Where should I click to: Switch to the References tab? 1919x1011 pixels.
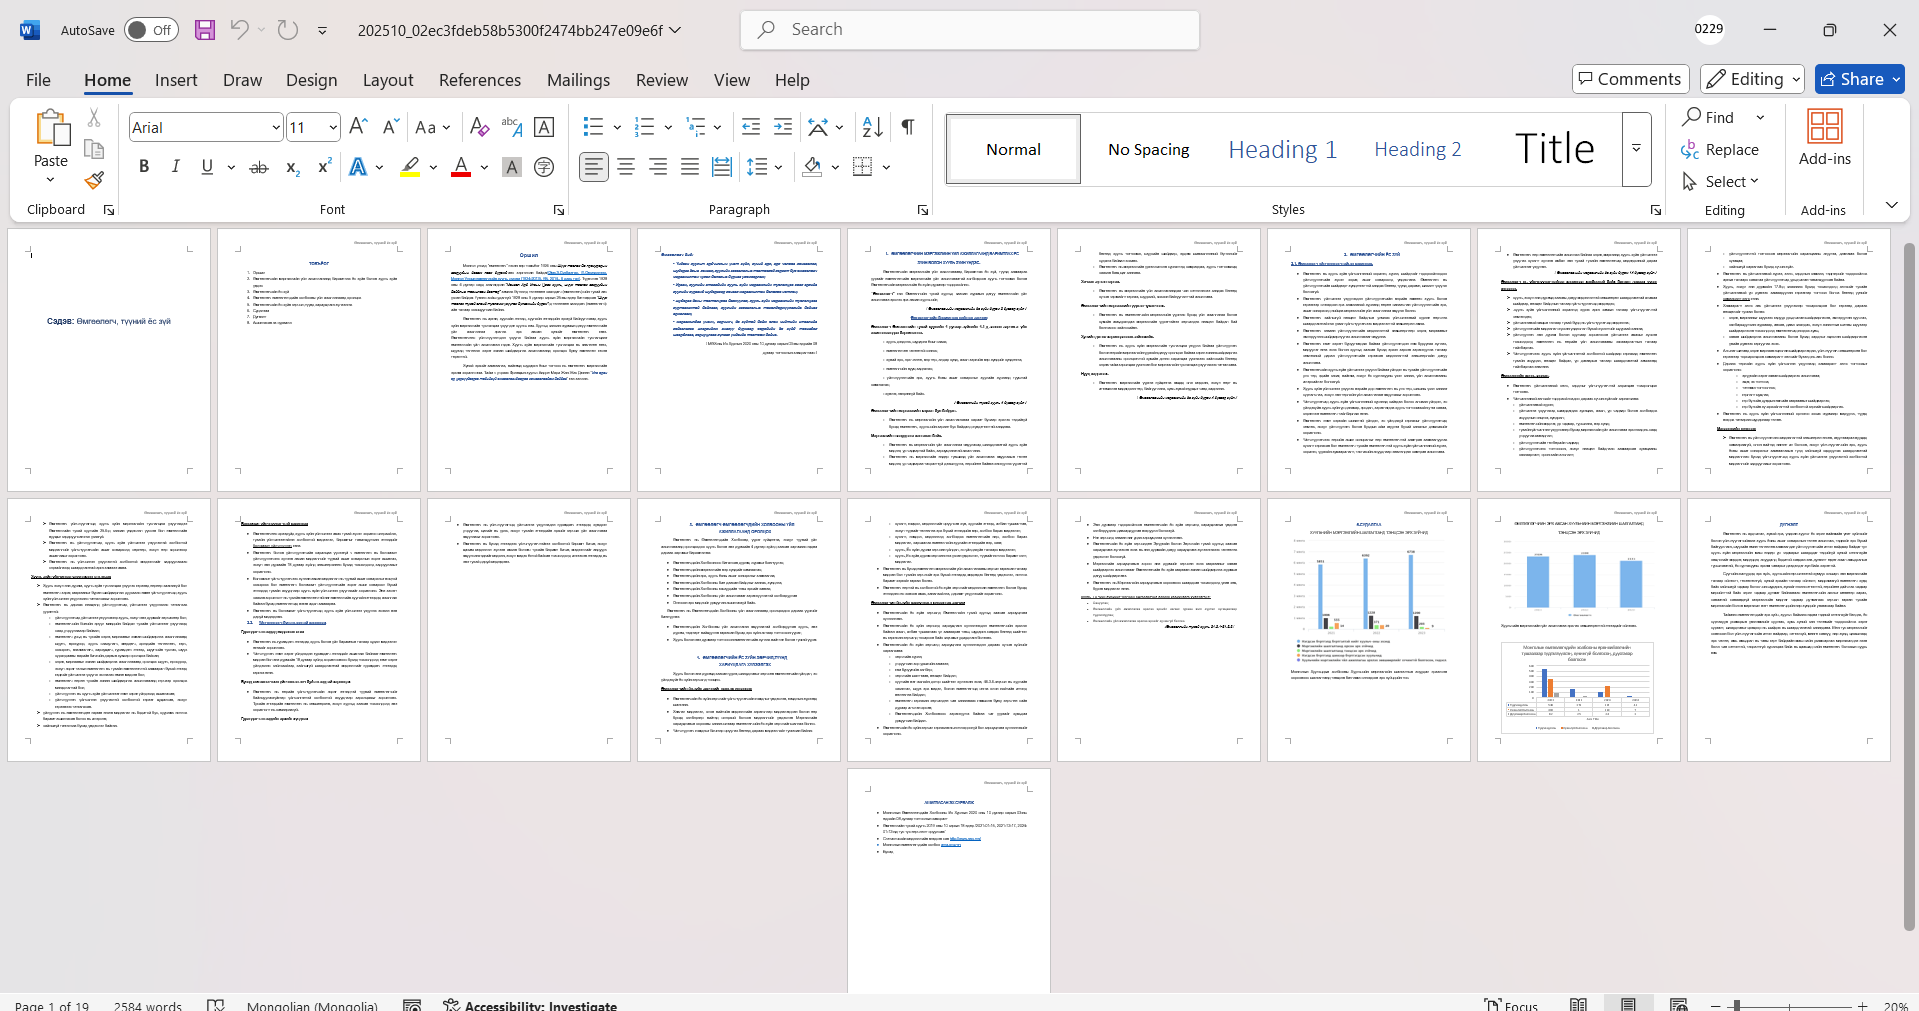coord(479,80)
